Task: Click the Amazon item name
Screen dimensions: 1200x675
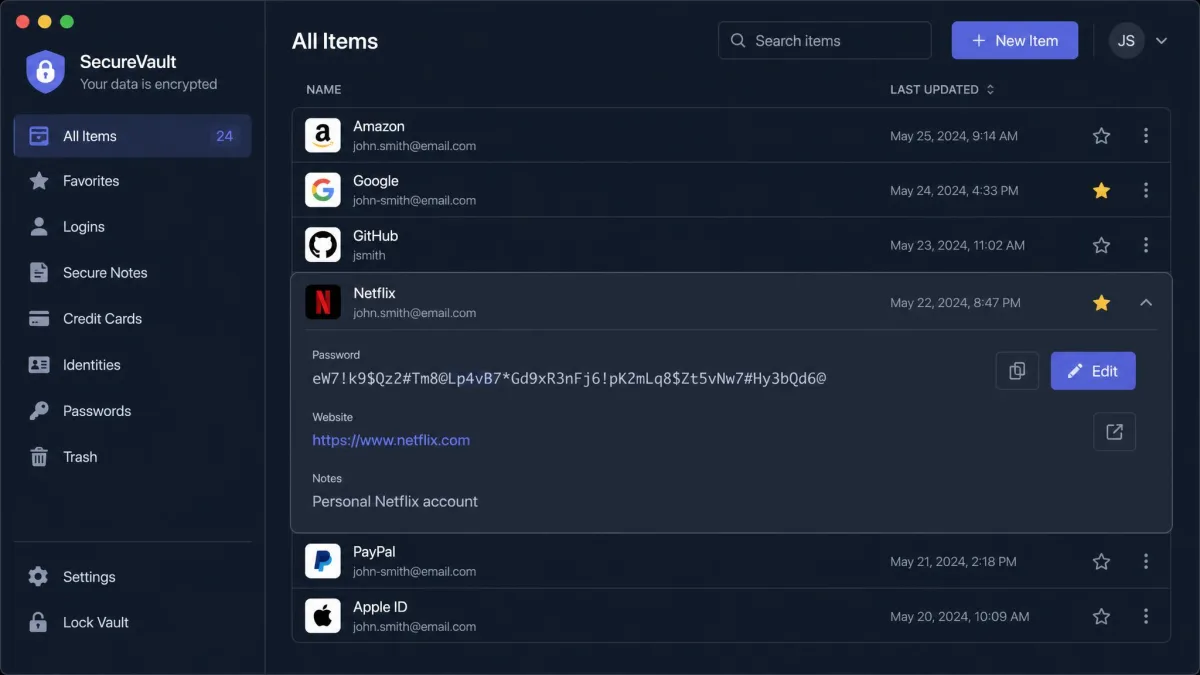Action: (379, 126)
